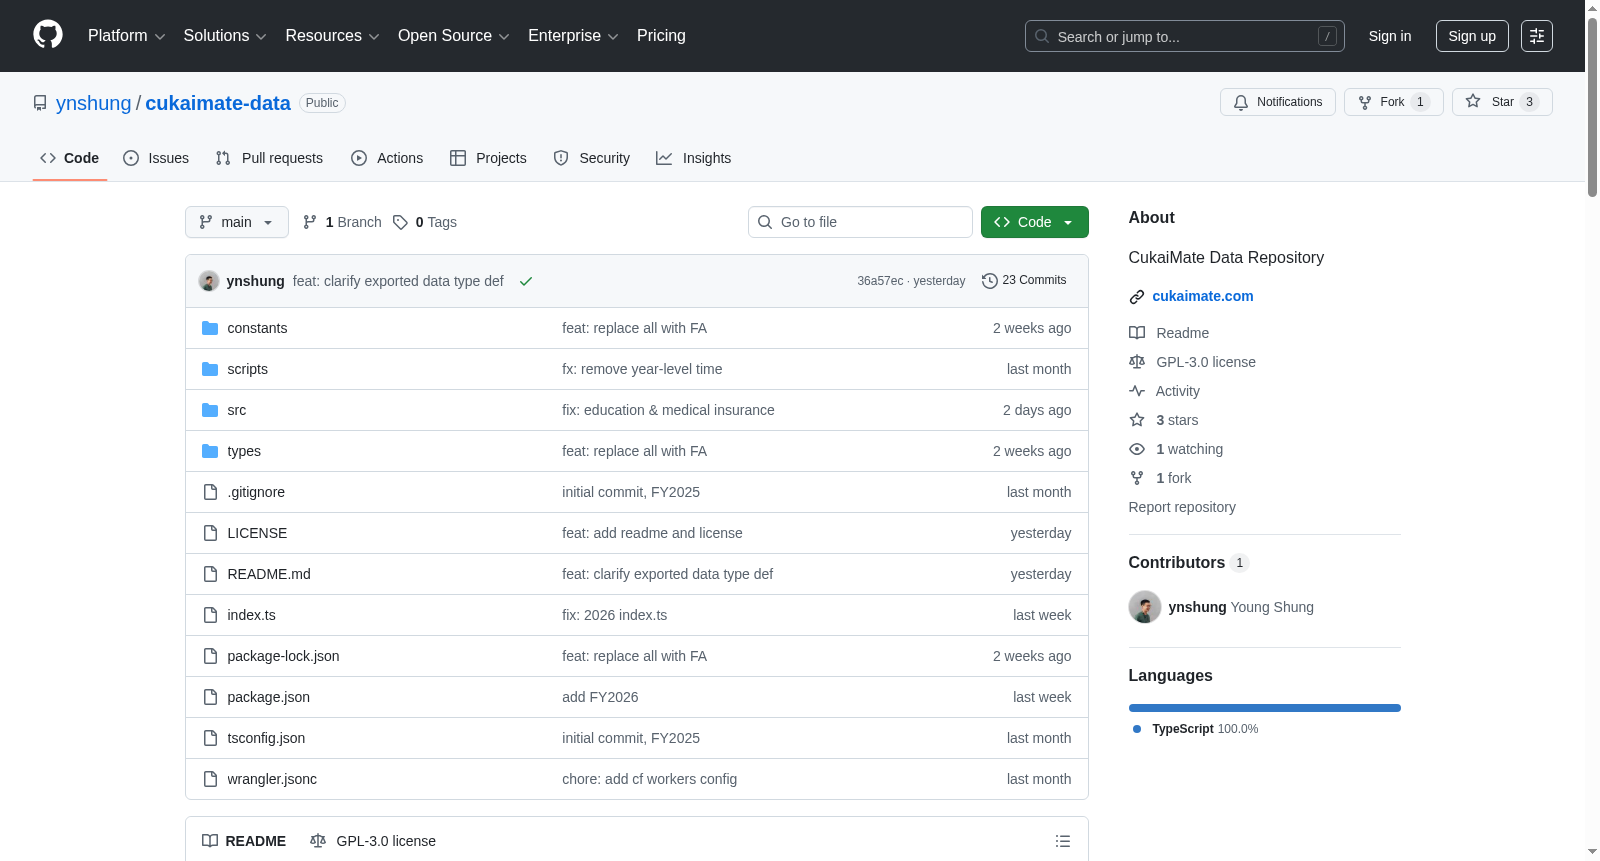Screen dimensions: 1600x861
Task: Expand the Platform menu
Action: pyautogui.click(x=127, y=36)
